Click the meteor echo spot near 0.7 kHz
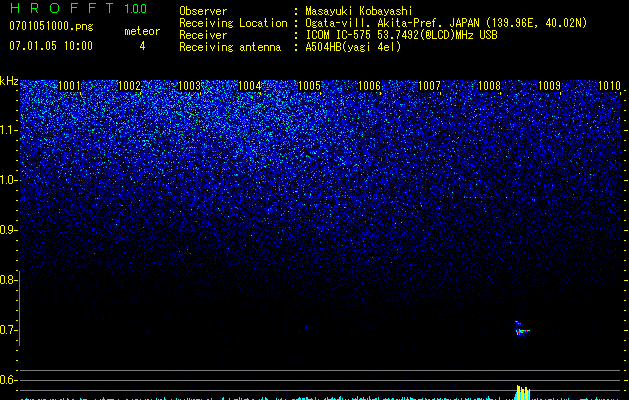629x400 pixels. click(x=521, y=329)
